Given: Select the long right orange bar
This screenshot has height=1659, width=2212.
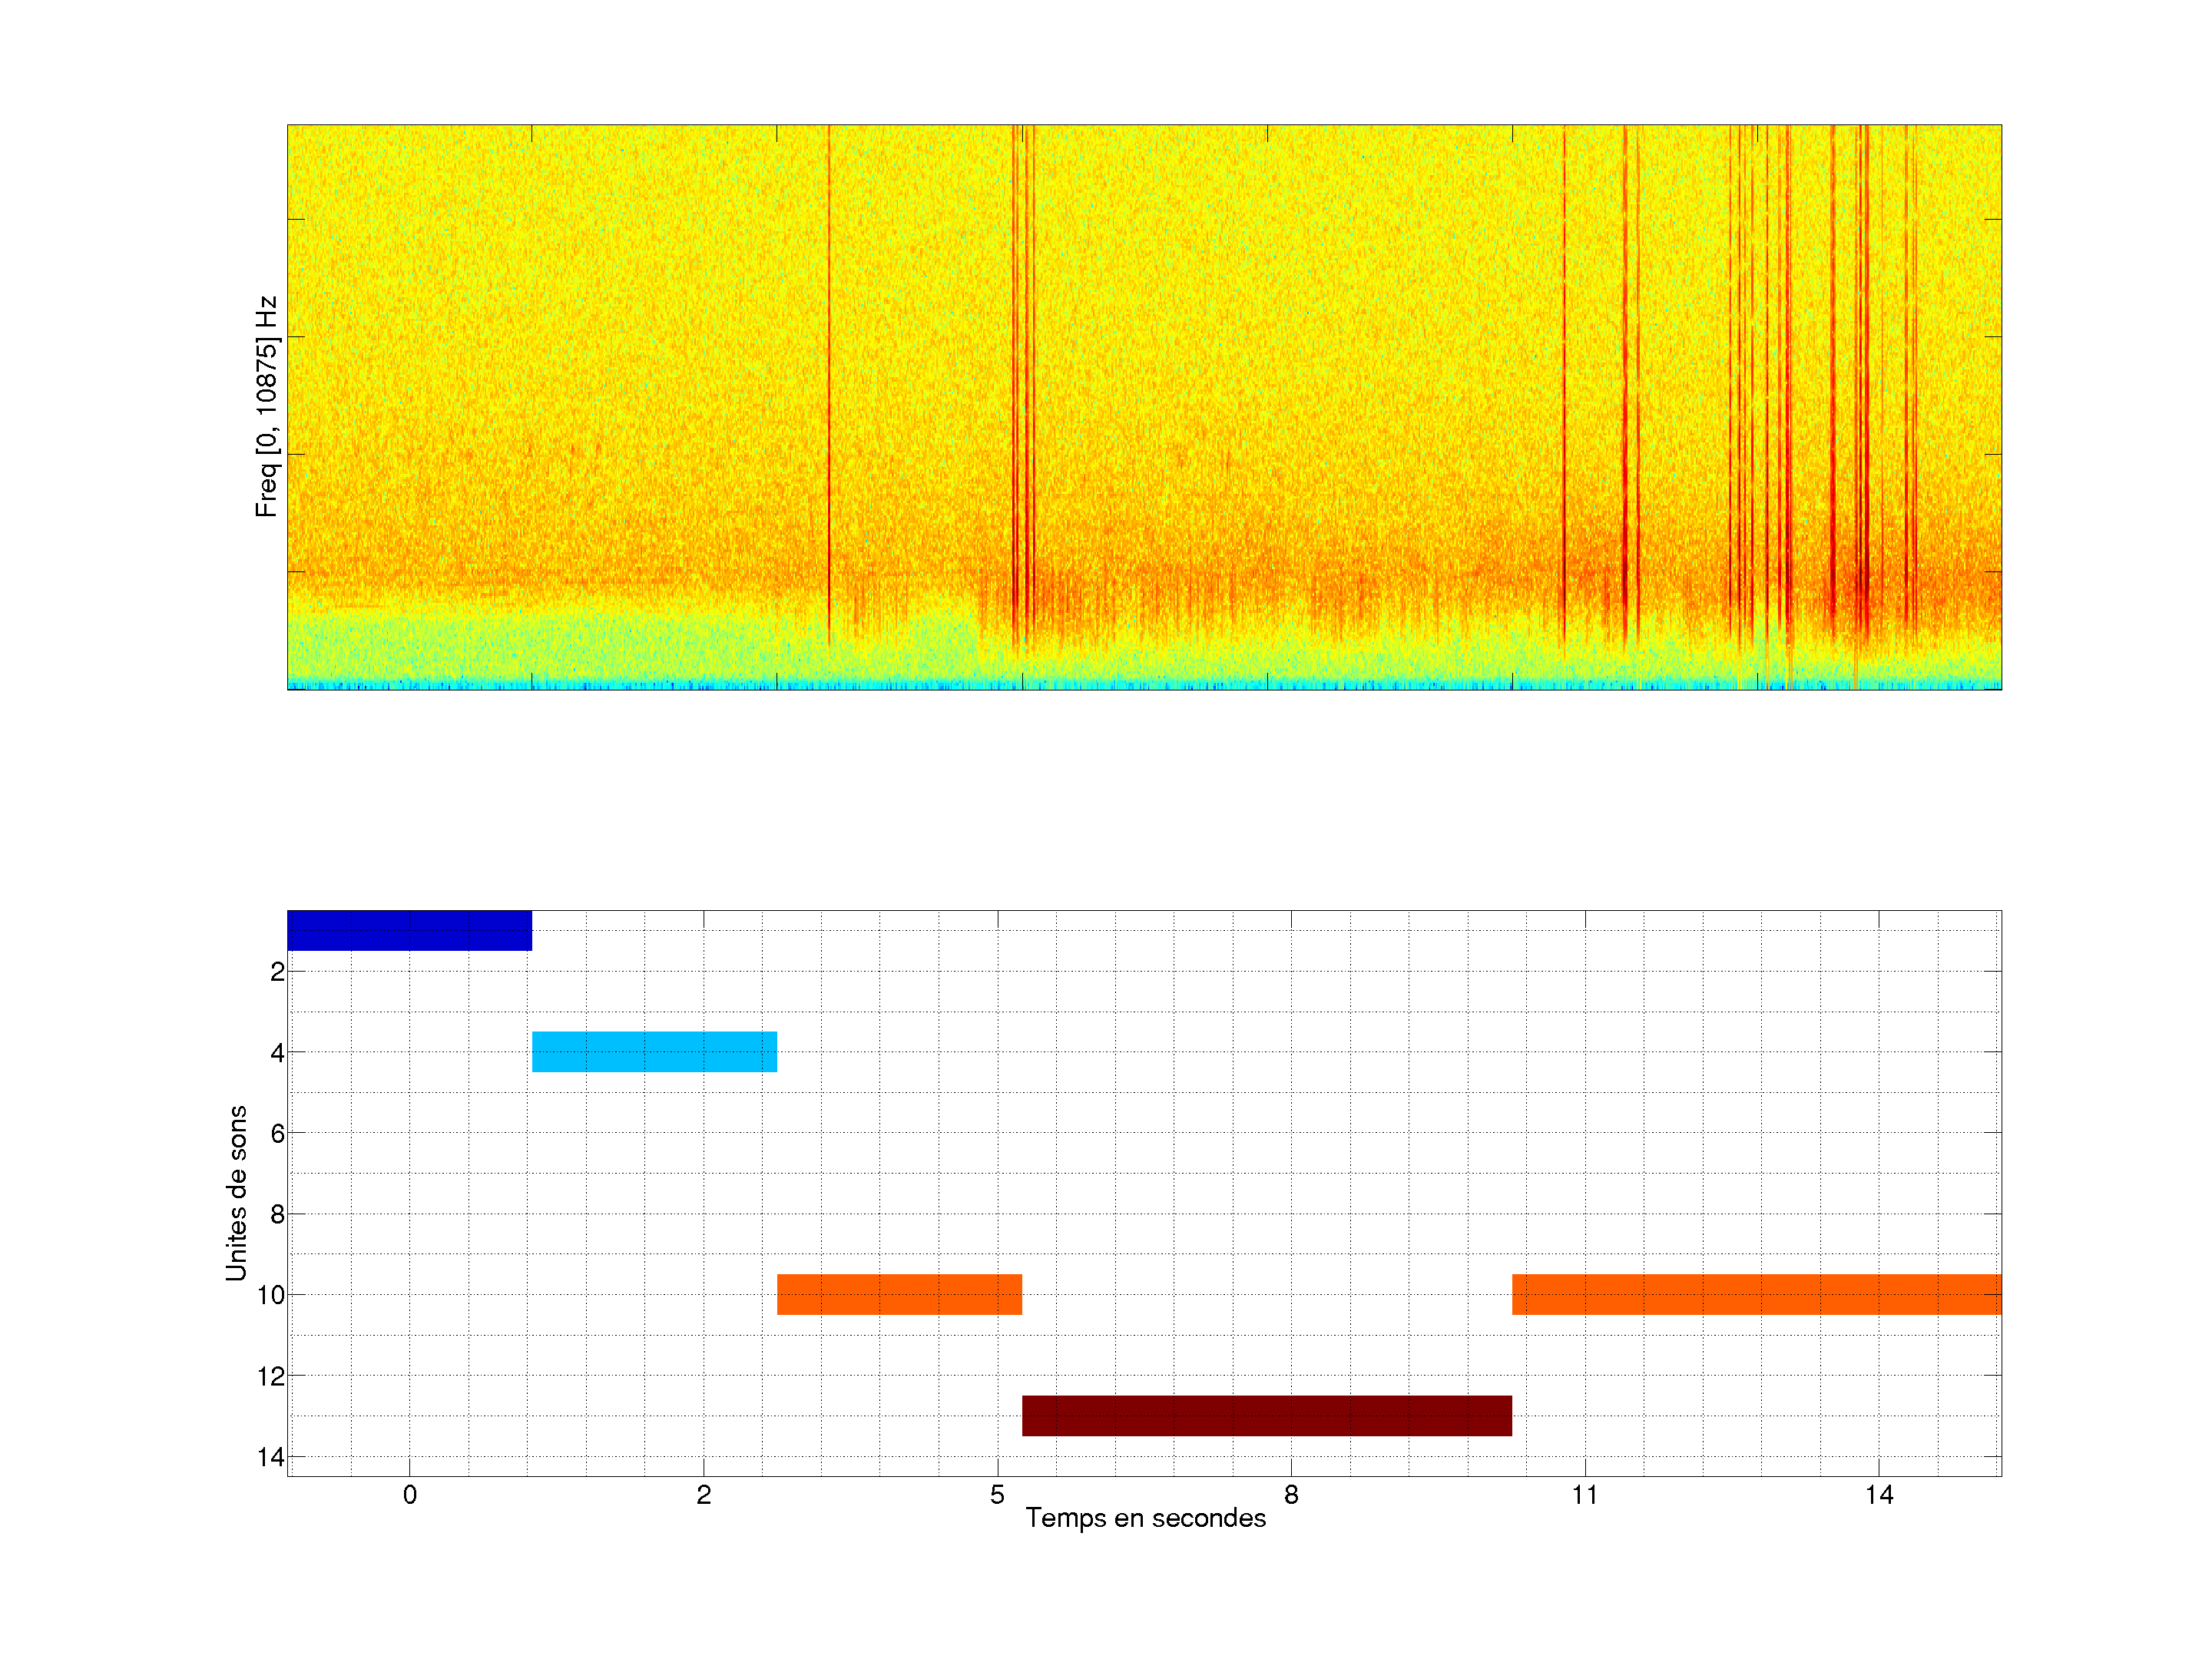Looking at the screenshot, I should click(1756, 1294).
